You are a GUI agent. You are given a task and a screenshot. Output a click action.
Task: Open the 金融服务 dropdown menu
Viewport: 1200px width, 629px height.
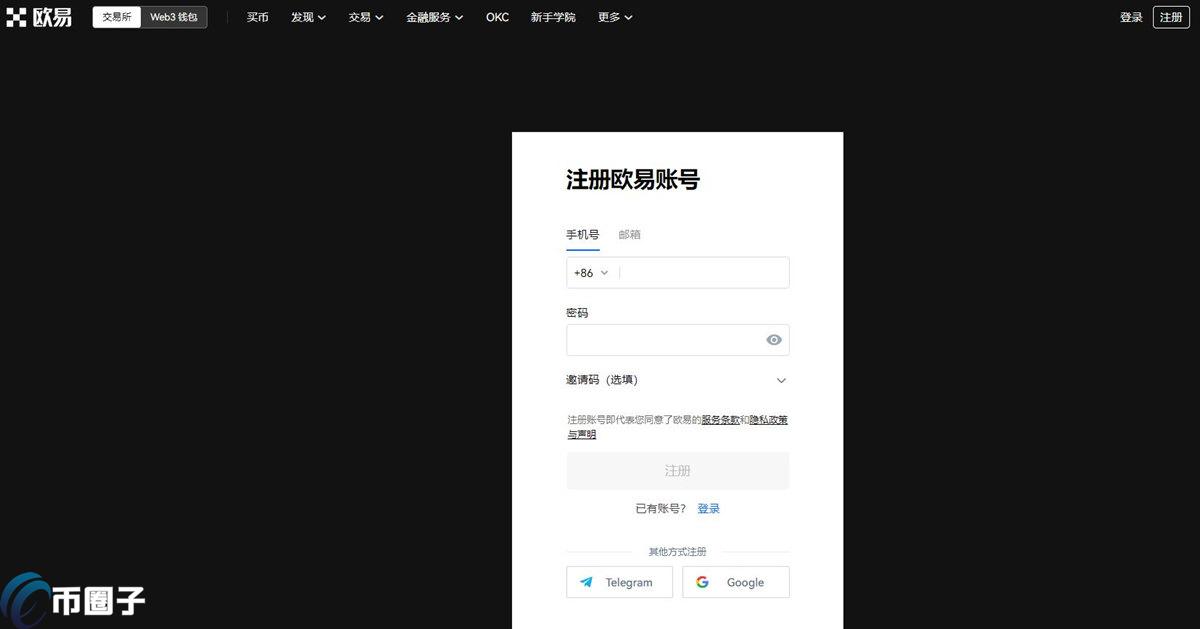[x=434, y=16]
